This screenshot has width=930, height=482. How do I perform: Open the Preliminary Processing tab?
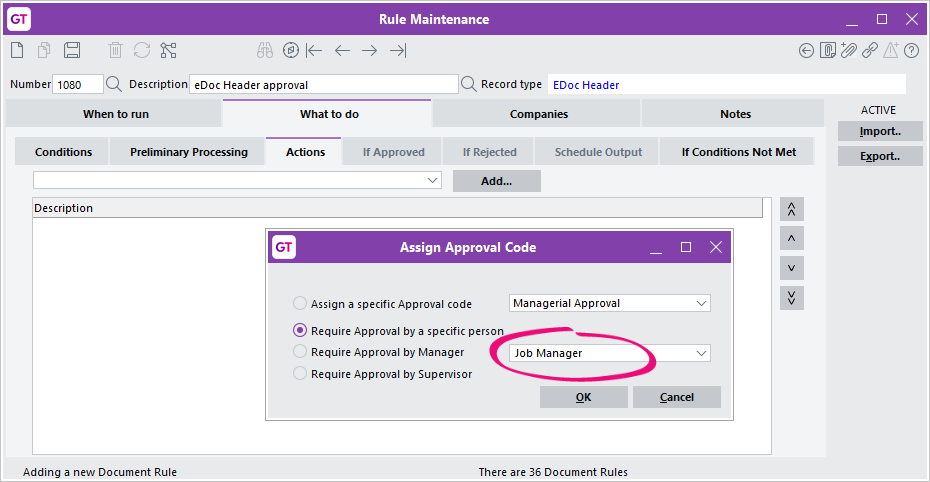(188, 152)
